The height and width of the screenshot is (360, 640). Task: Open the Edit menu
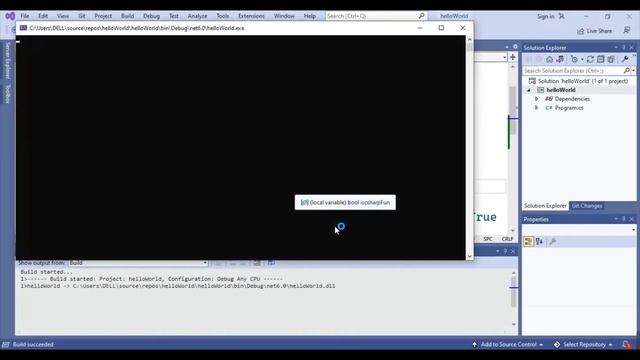pyautogui.click(x=43, y=16)
